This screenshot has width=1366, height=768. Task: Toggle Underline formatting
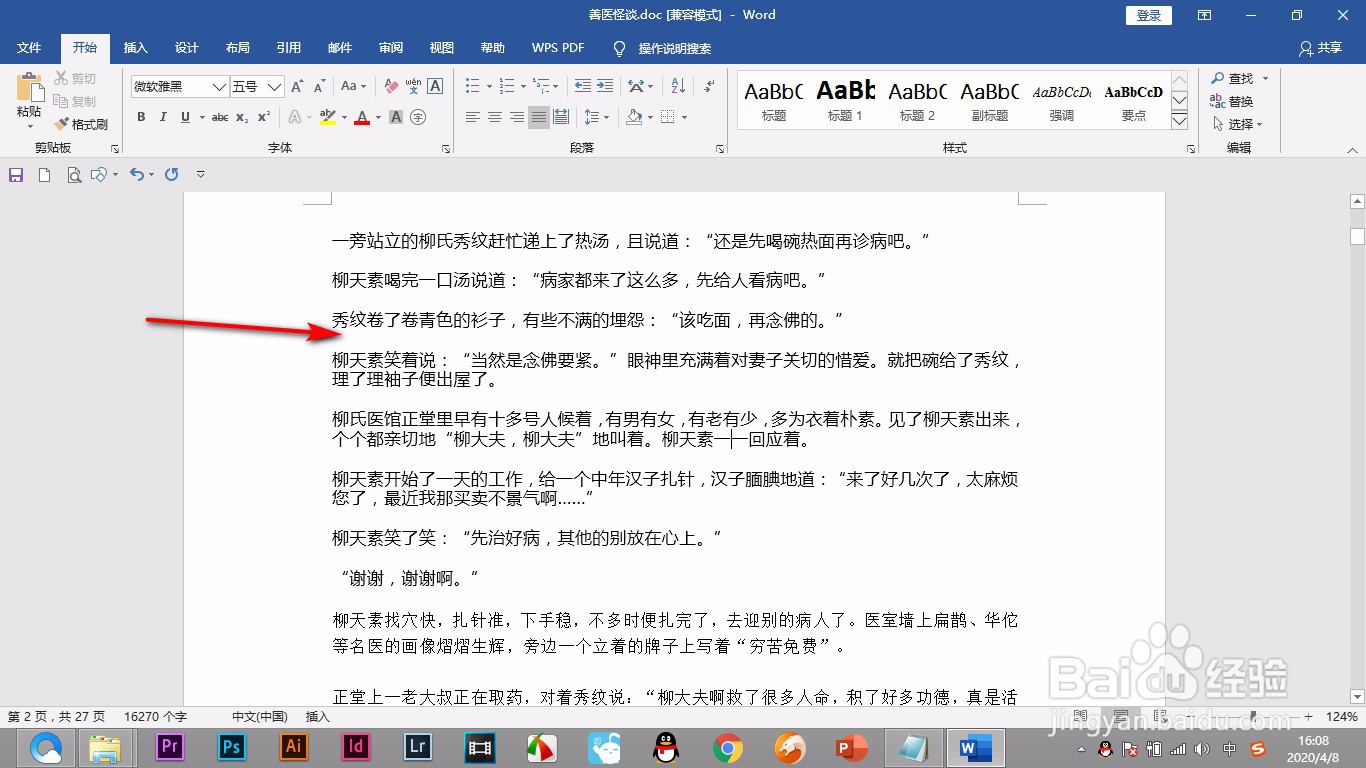[185, 117]
